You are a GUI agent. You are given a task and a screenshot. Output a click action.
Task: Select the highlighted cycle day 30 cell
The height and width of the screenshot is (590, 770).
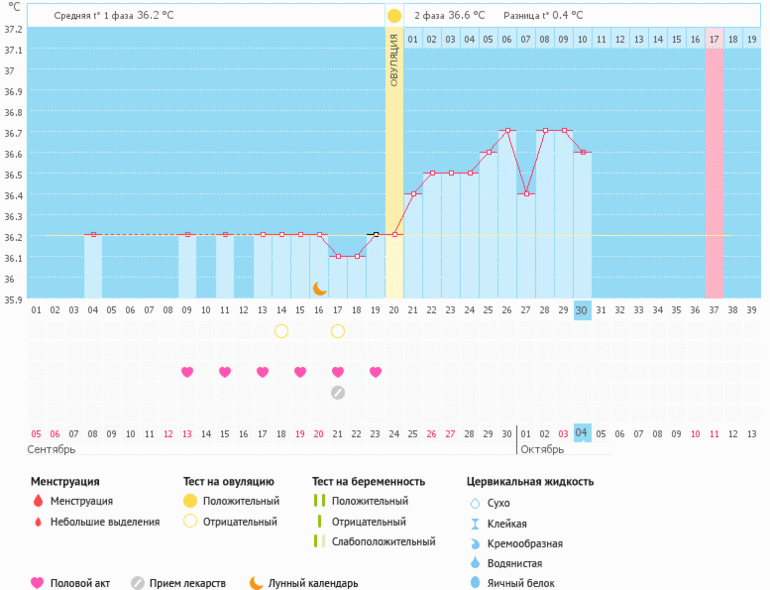coord(582,311)
